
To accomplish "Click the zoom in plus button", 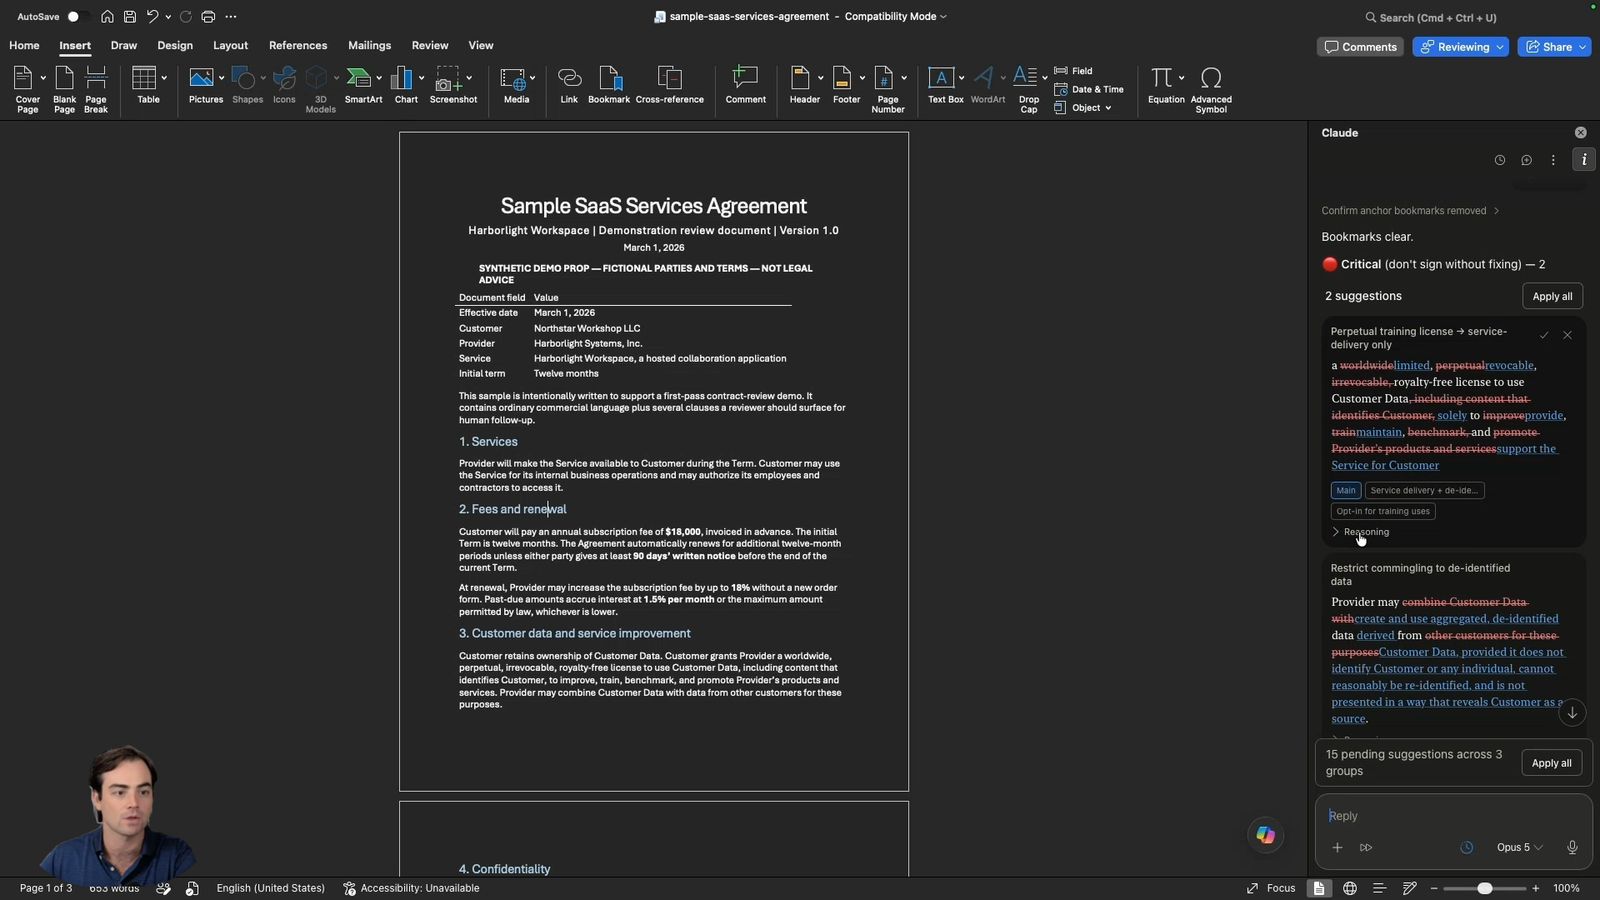I will [x=1536, y=888].
